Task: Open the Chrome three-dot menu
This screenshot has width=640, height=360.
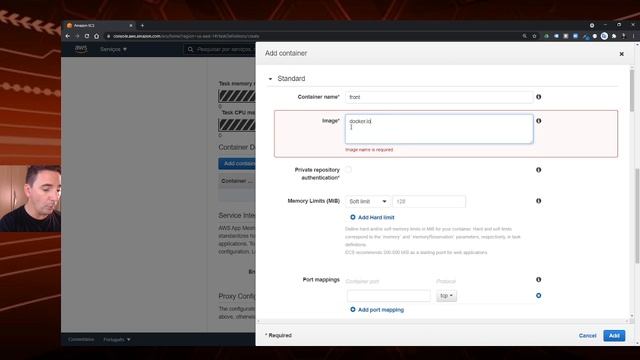Action: [633, 36]
